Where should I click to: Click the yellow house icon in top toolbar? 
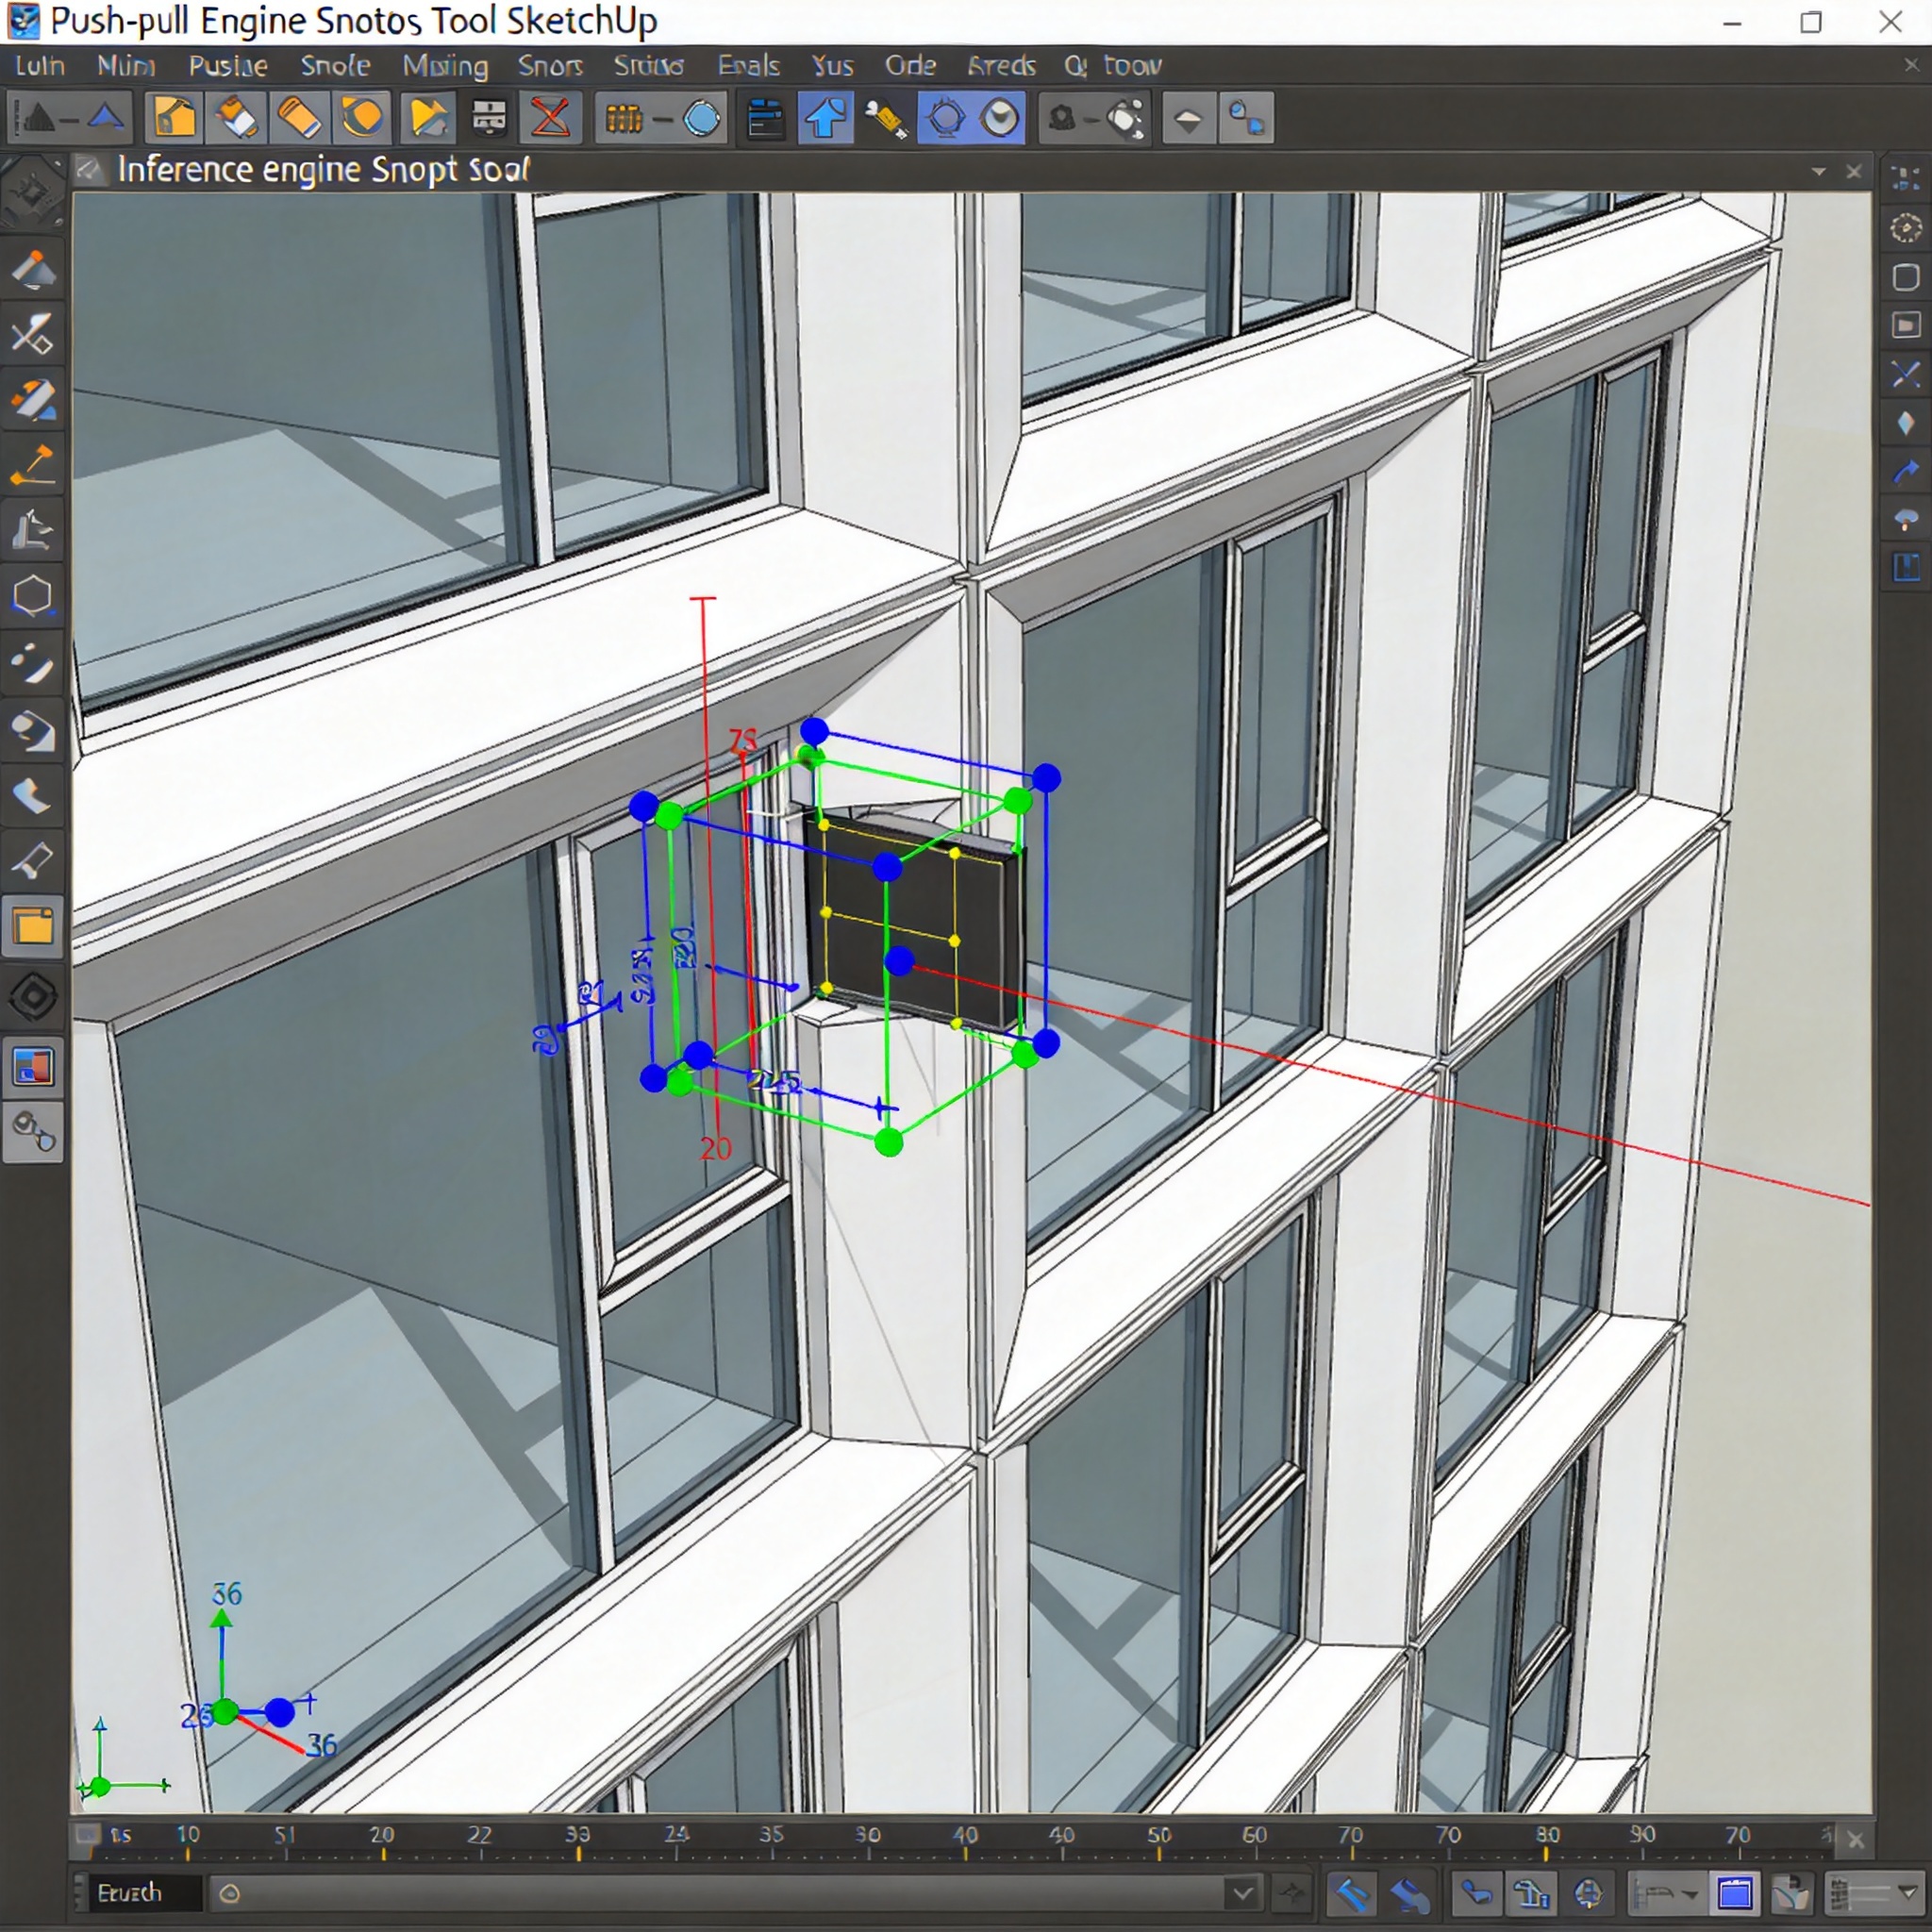pyautogui.click(x=174, y=118)
